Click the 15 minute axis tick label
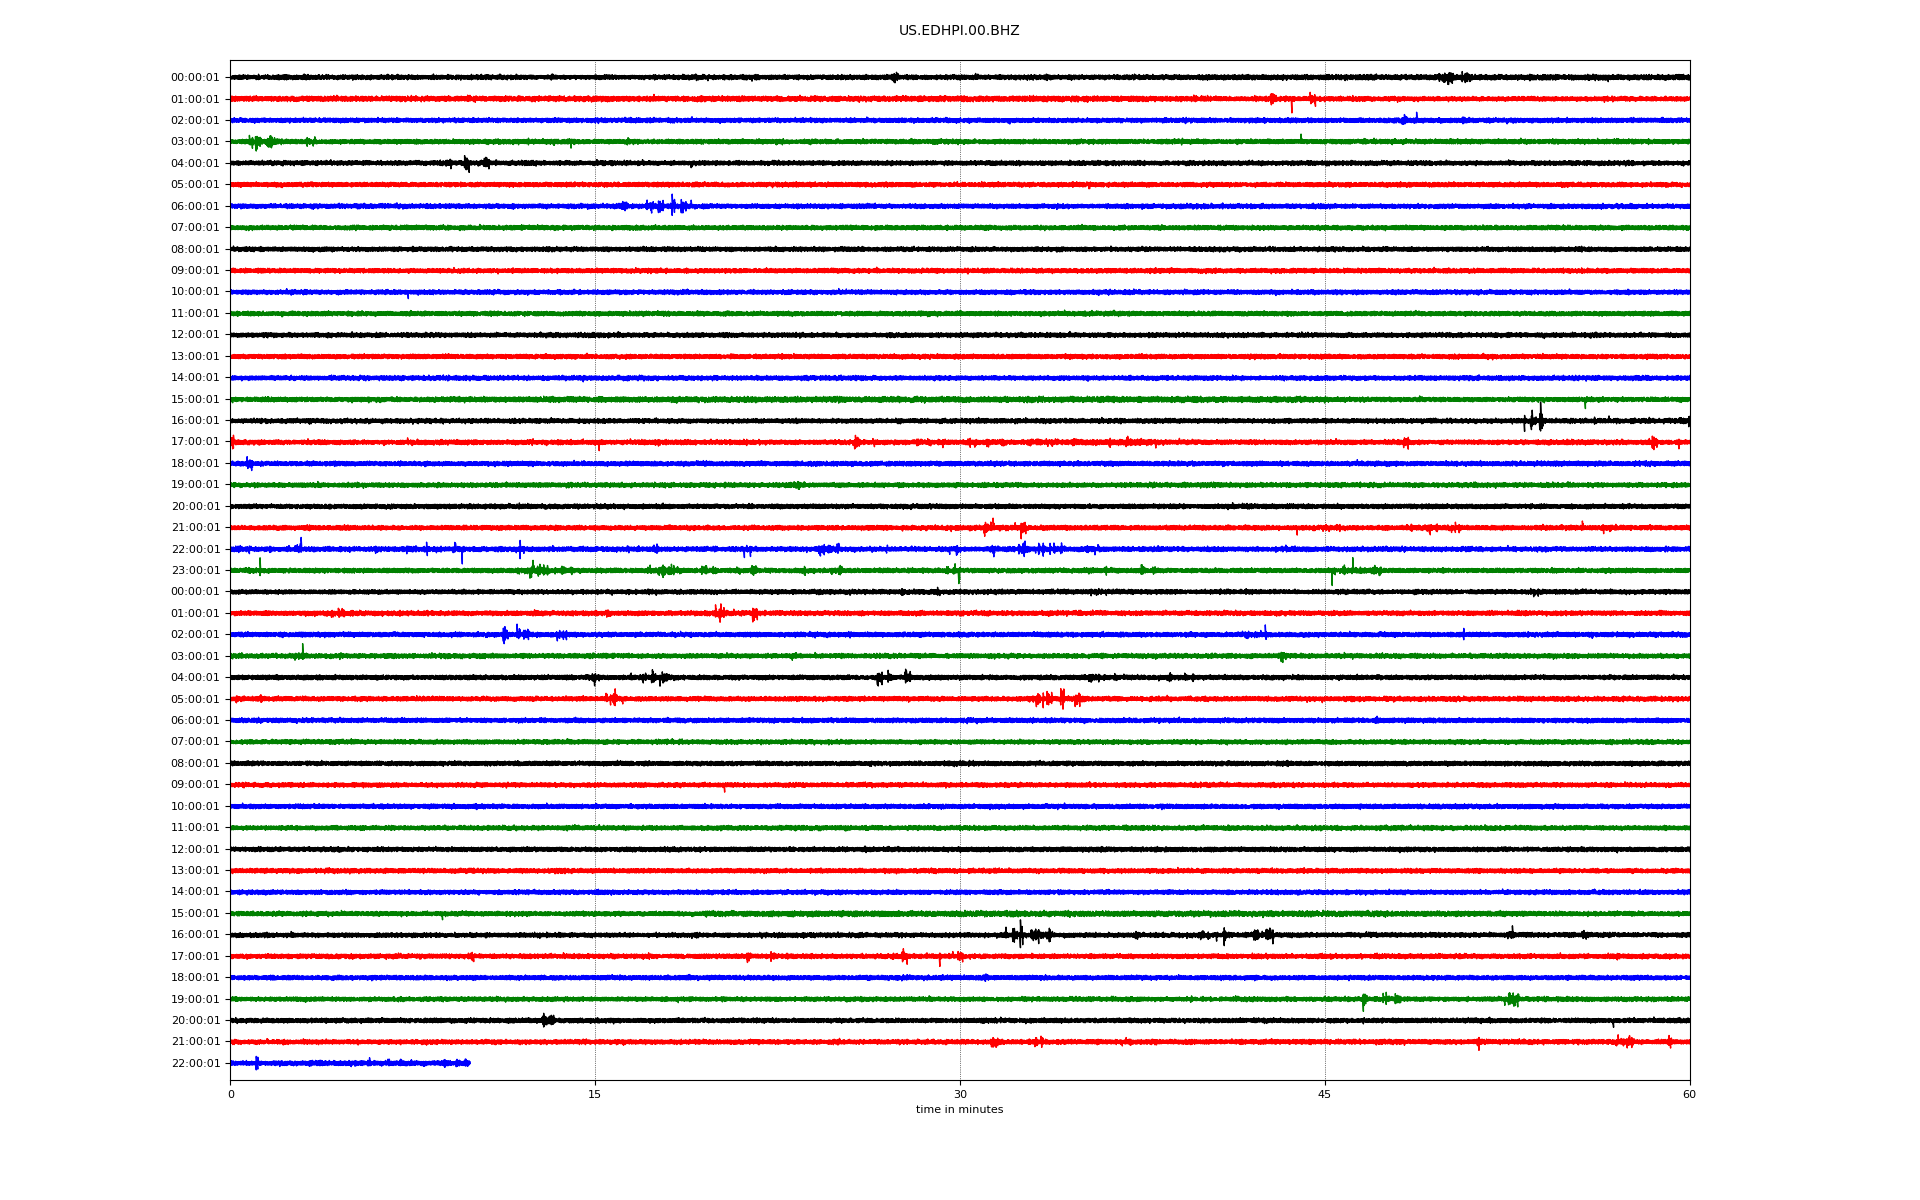 point(595,1094)
